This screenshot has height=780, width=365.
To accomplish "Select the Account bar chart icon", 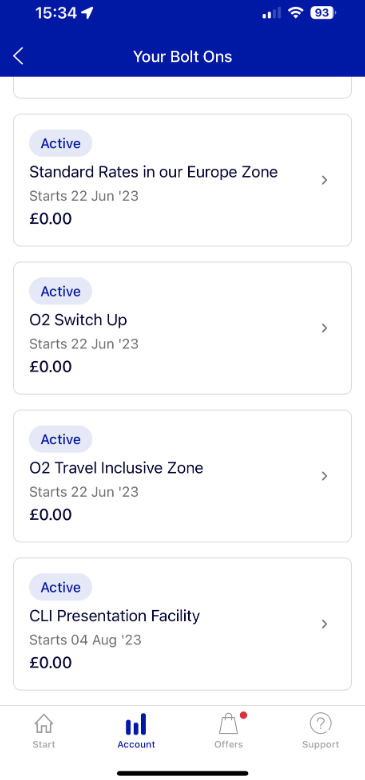I will click(136, 724).
